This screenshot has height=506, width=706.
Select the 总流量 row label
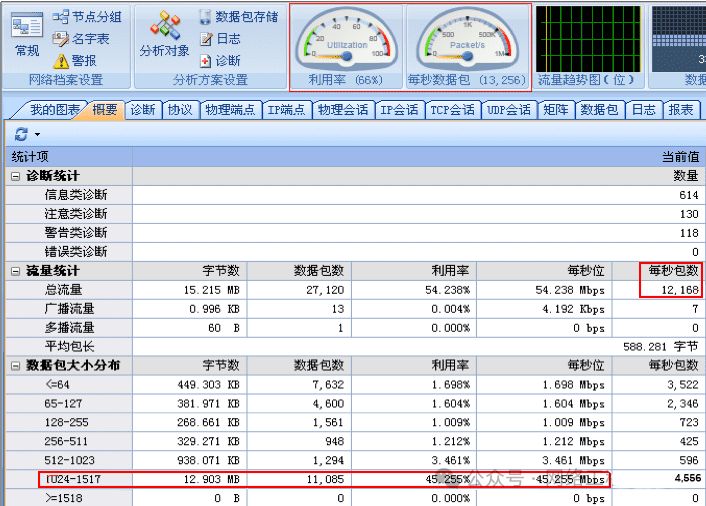63,290
